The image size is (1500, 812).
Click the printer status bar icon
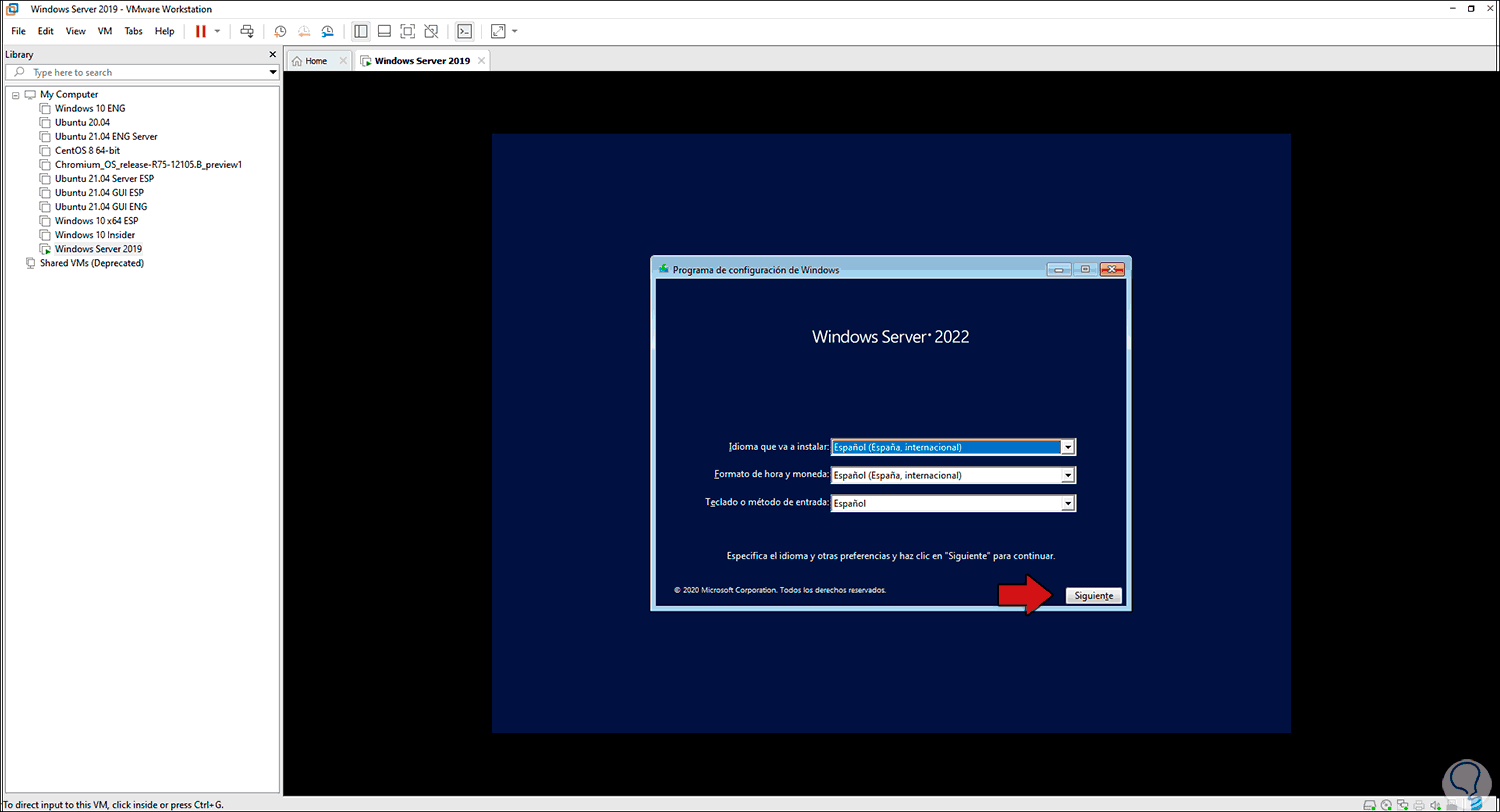pyautogui.click(x=1421, y=804)
